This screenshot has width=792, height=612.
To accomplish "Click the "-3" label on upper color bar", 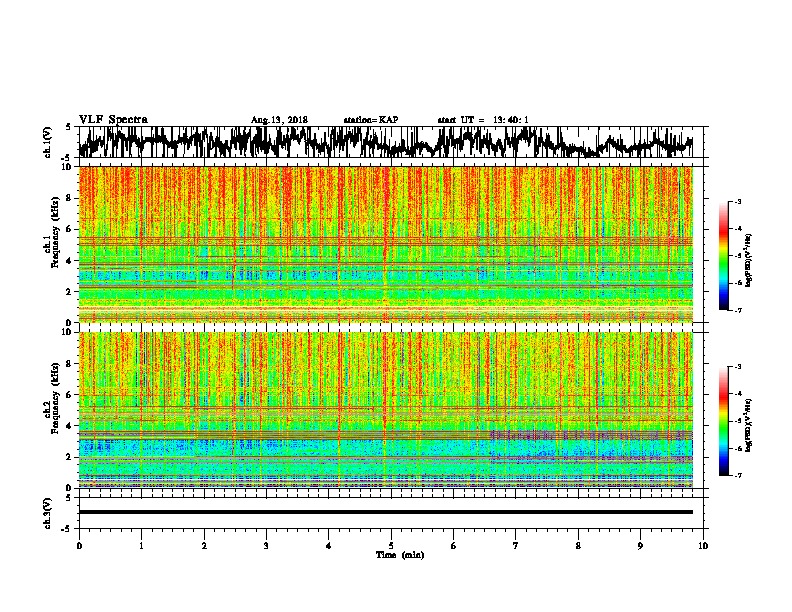I will pyautogui.click(x=737, y=202).
